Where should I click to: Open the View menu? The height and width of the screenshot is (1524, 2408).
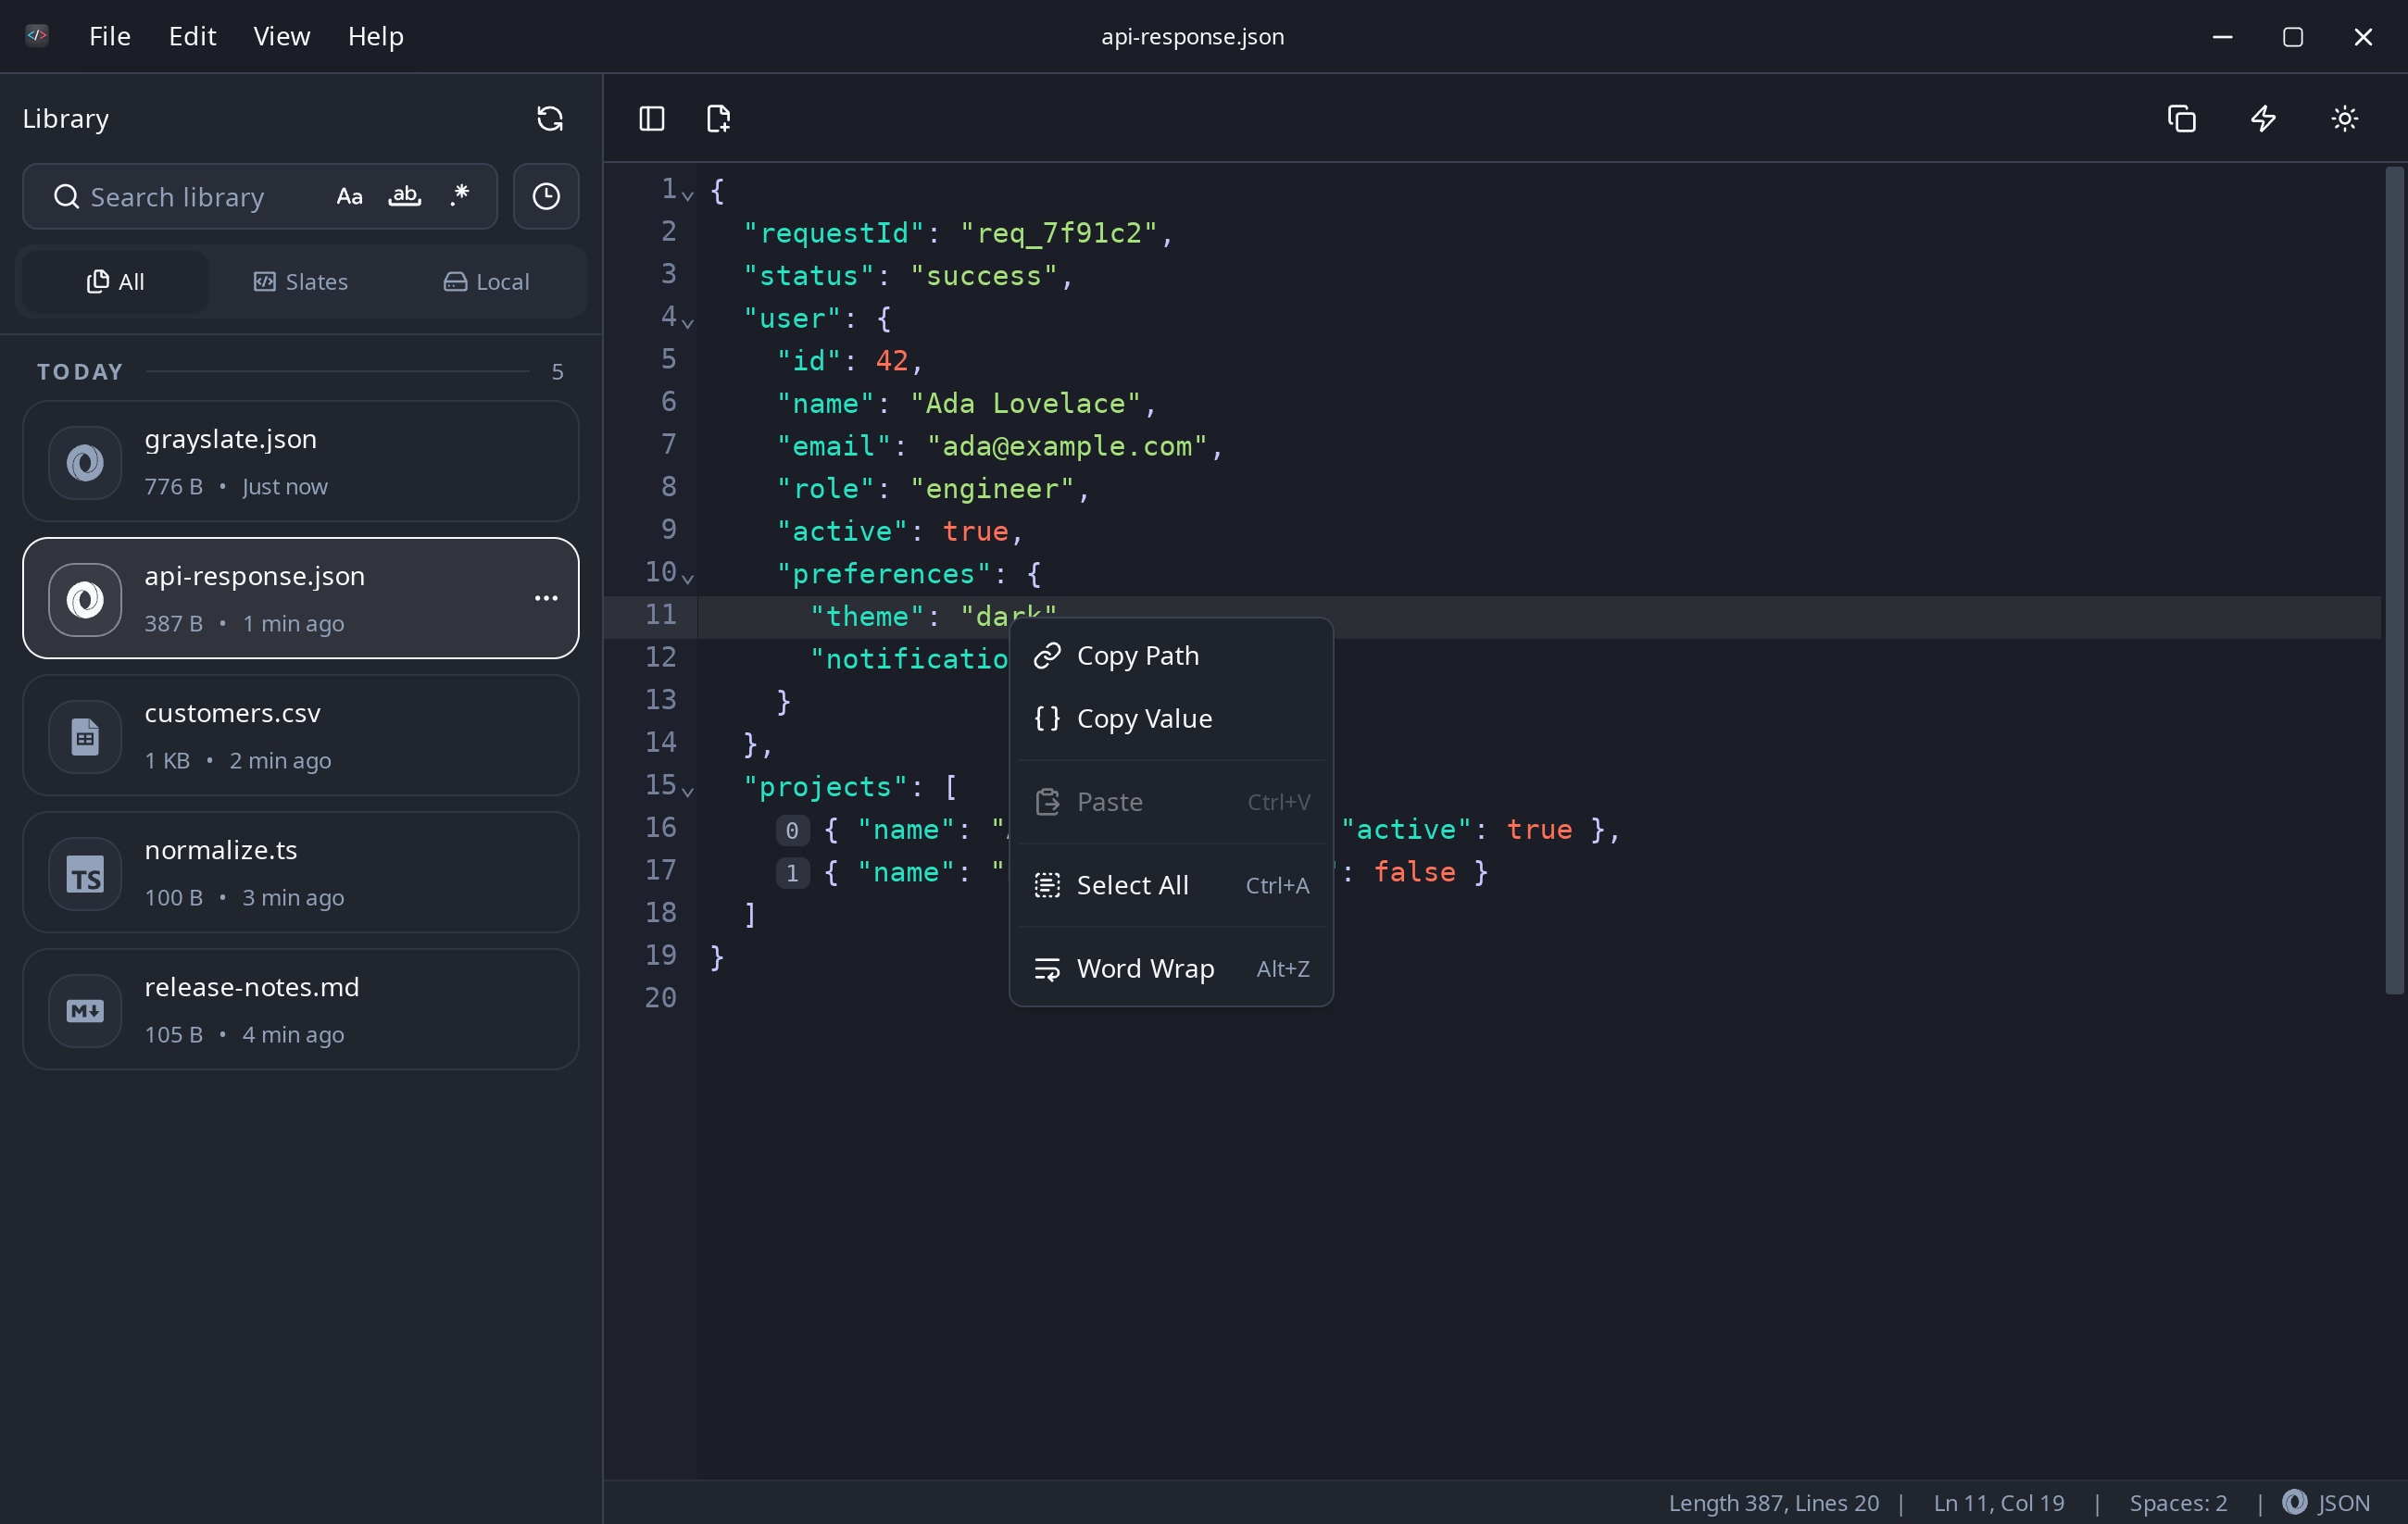coord(282,36)
